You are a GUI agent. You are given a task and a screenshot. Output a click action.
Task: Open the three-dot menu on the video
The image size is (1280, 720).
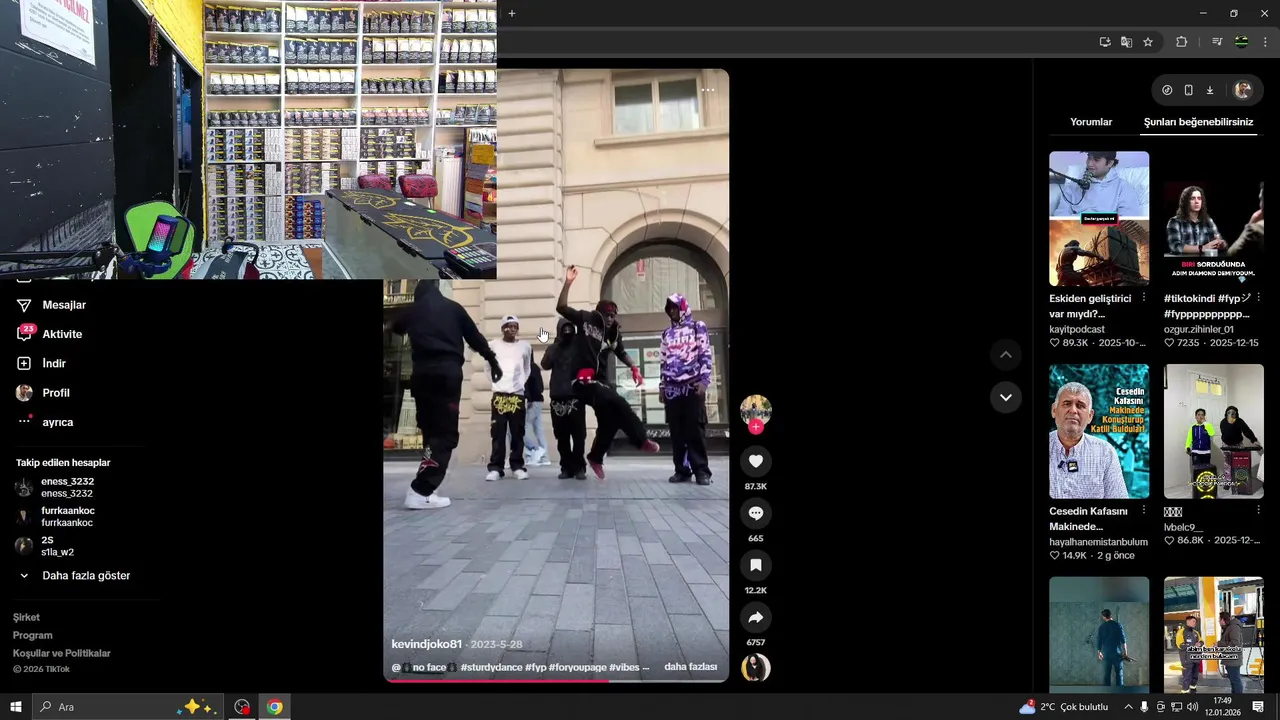point(708,90)
